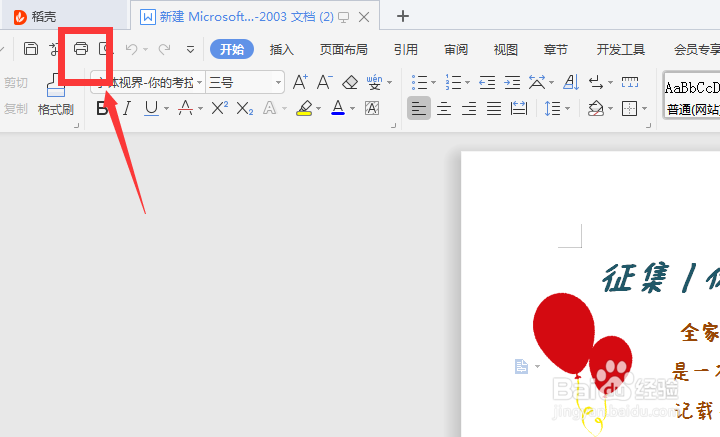
Task: Click the bullet list icon
Action: click(x=419, y=83)
